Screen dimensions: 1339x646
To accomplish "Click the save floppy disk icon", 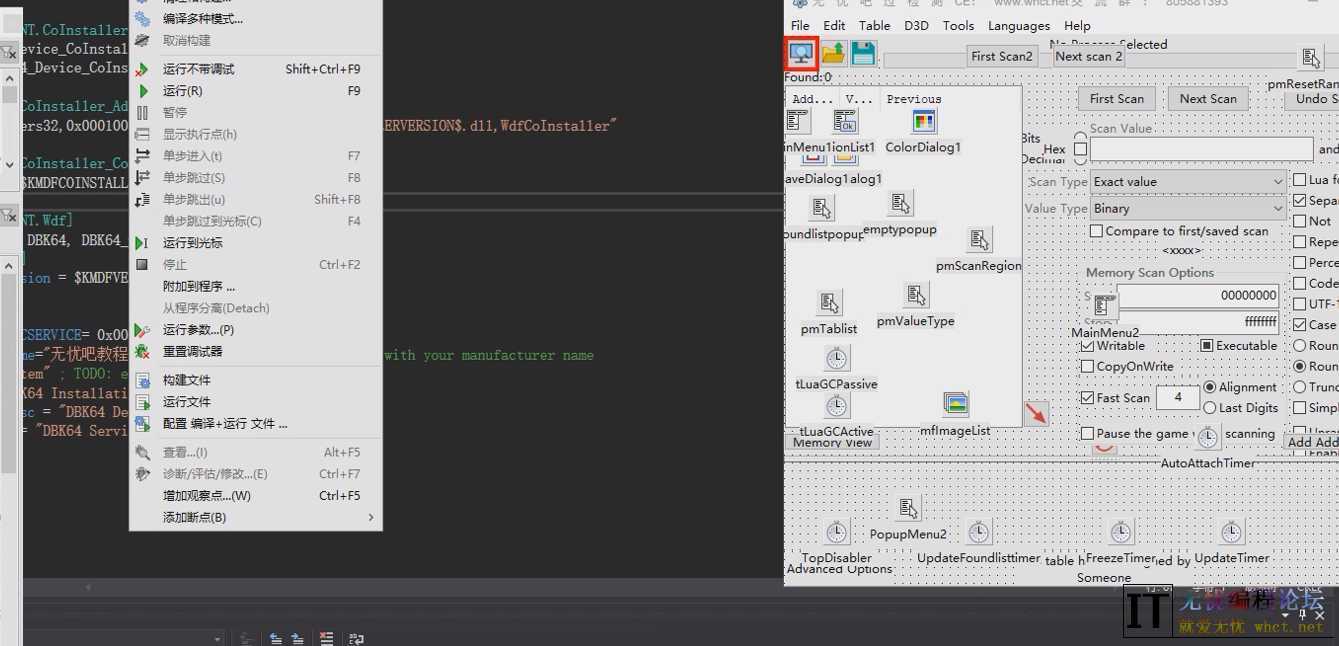I will tap(862, 54).
